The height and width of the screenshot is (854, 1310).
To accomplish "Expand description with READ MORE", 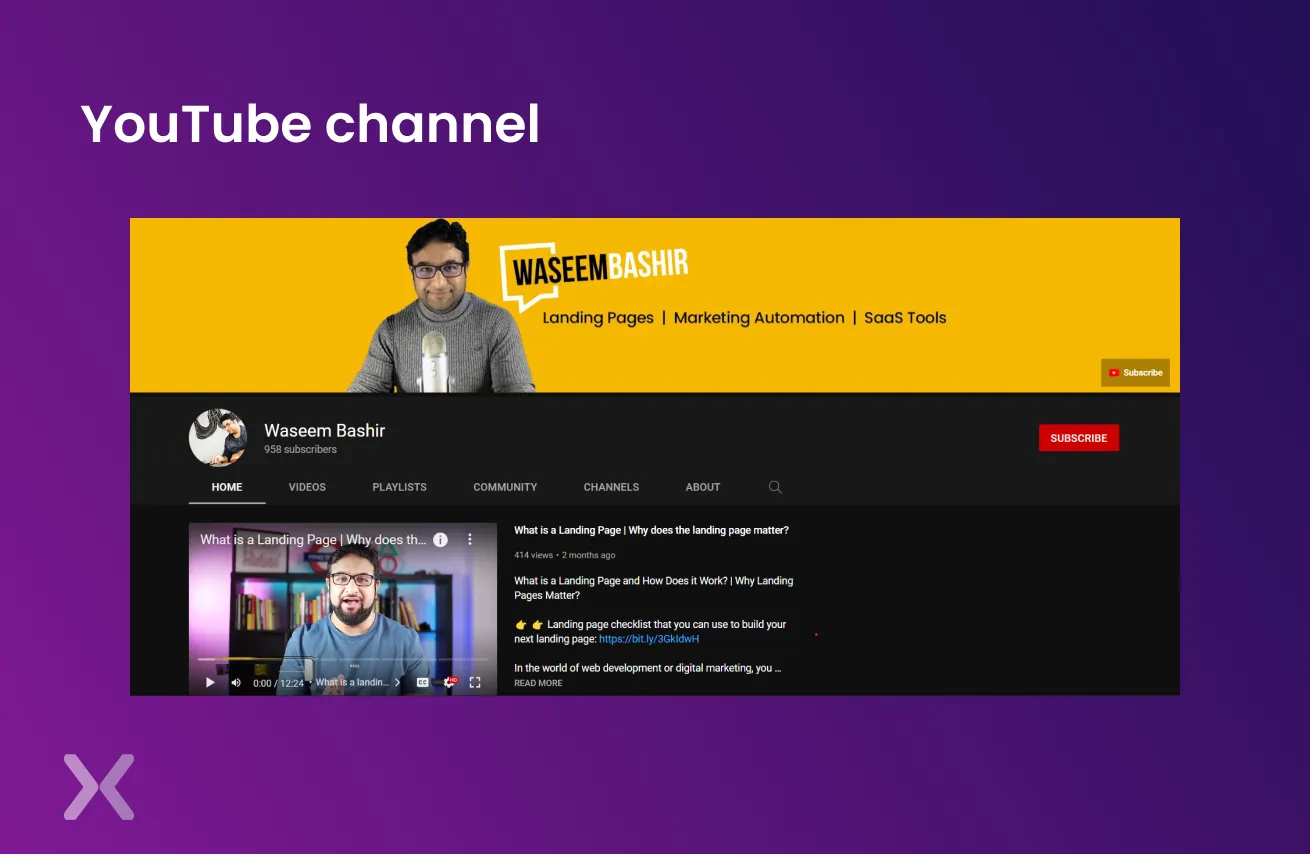I will (538, 683).
